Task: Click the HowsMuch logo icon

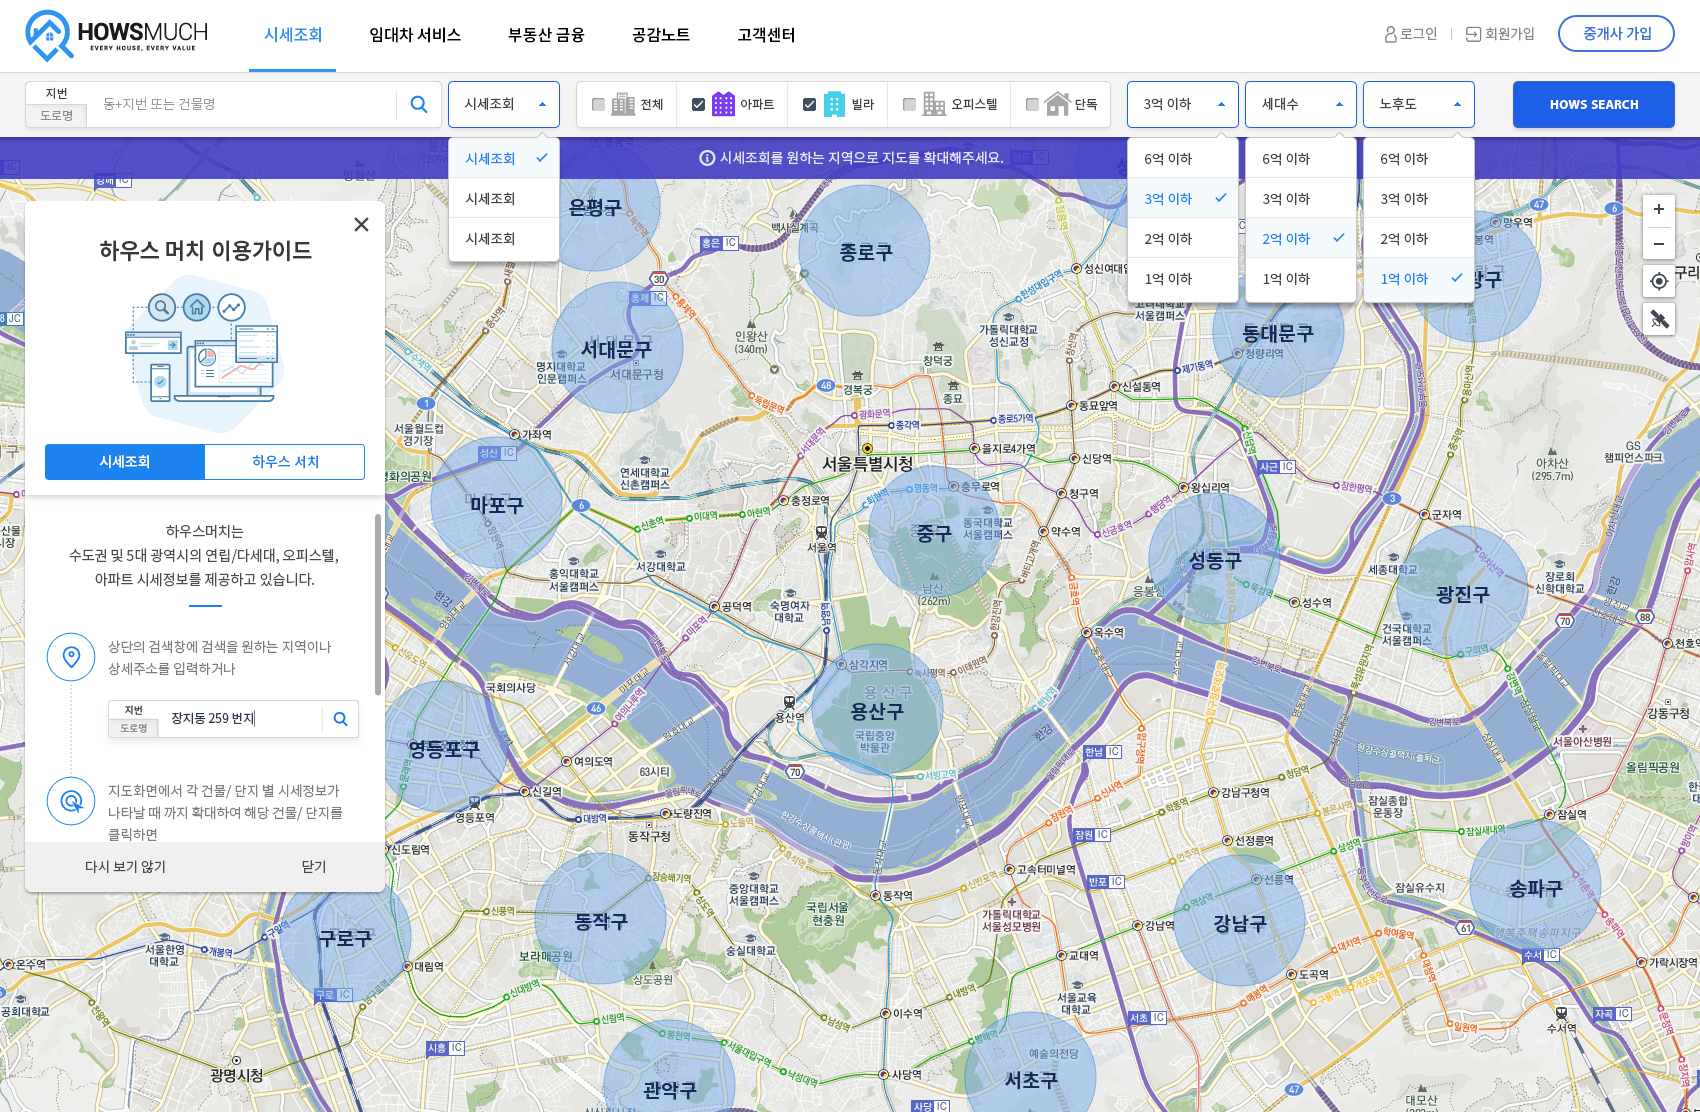Action: (48, 35)
